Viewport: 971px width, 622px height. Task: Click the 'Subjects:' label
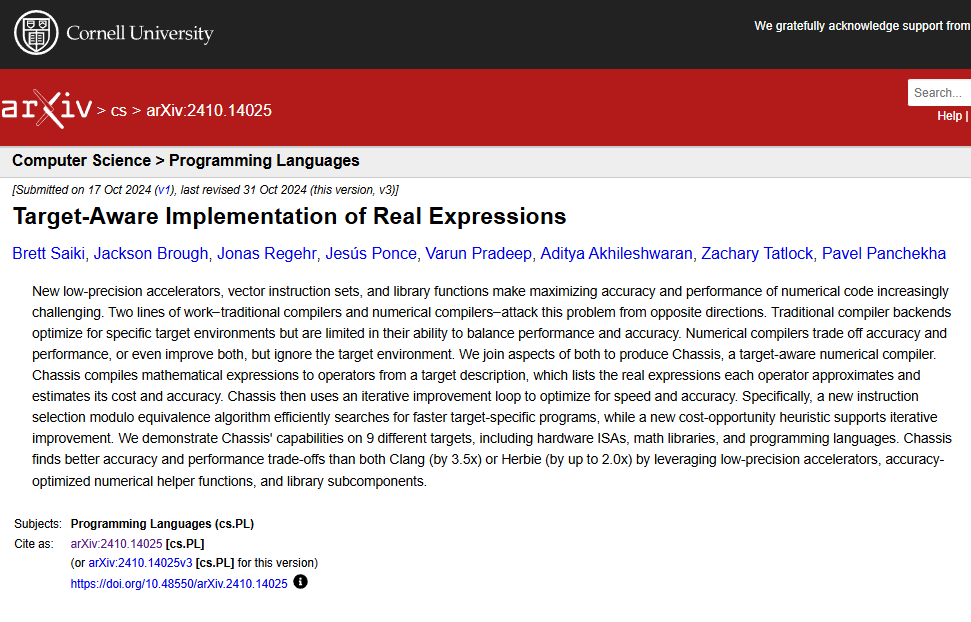click(x=38, y=524)
